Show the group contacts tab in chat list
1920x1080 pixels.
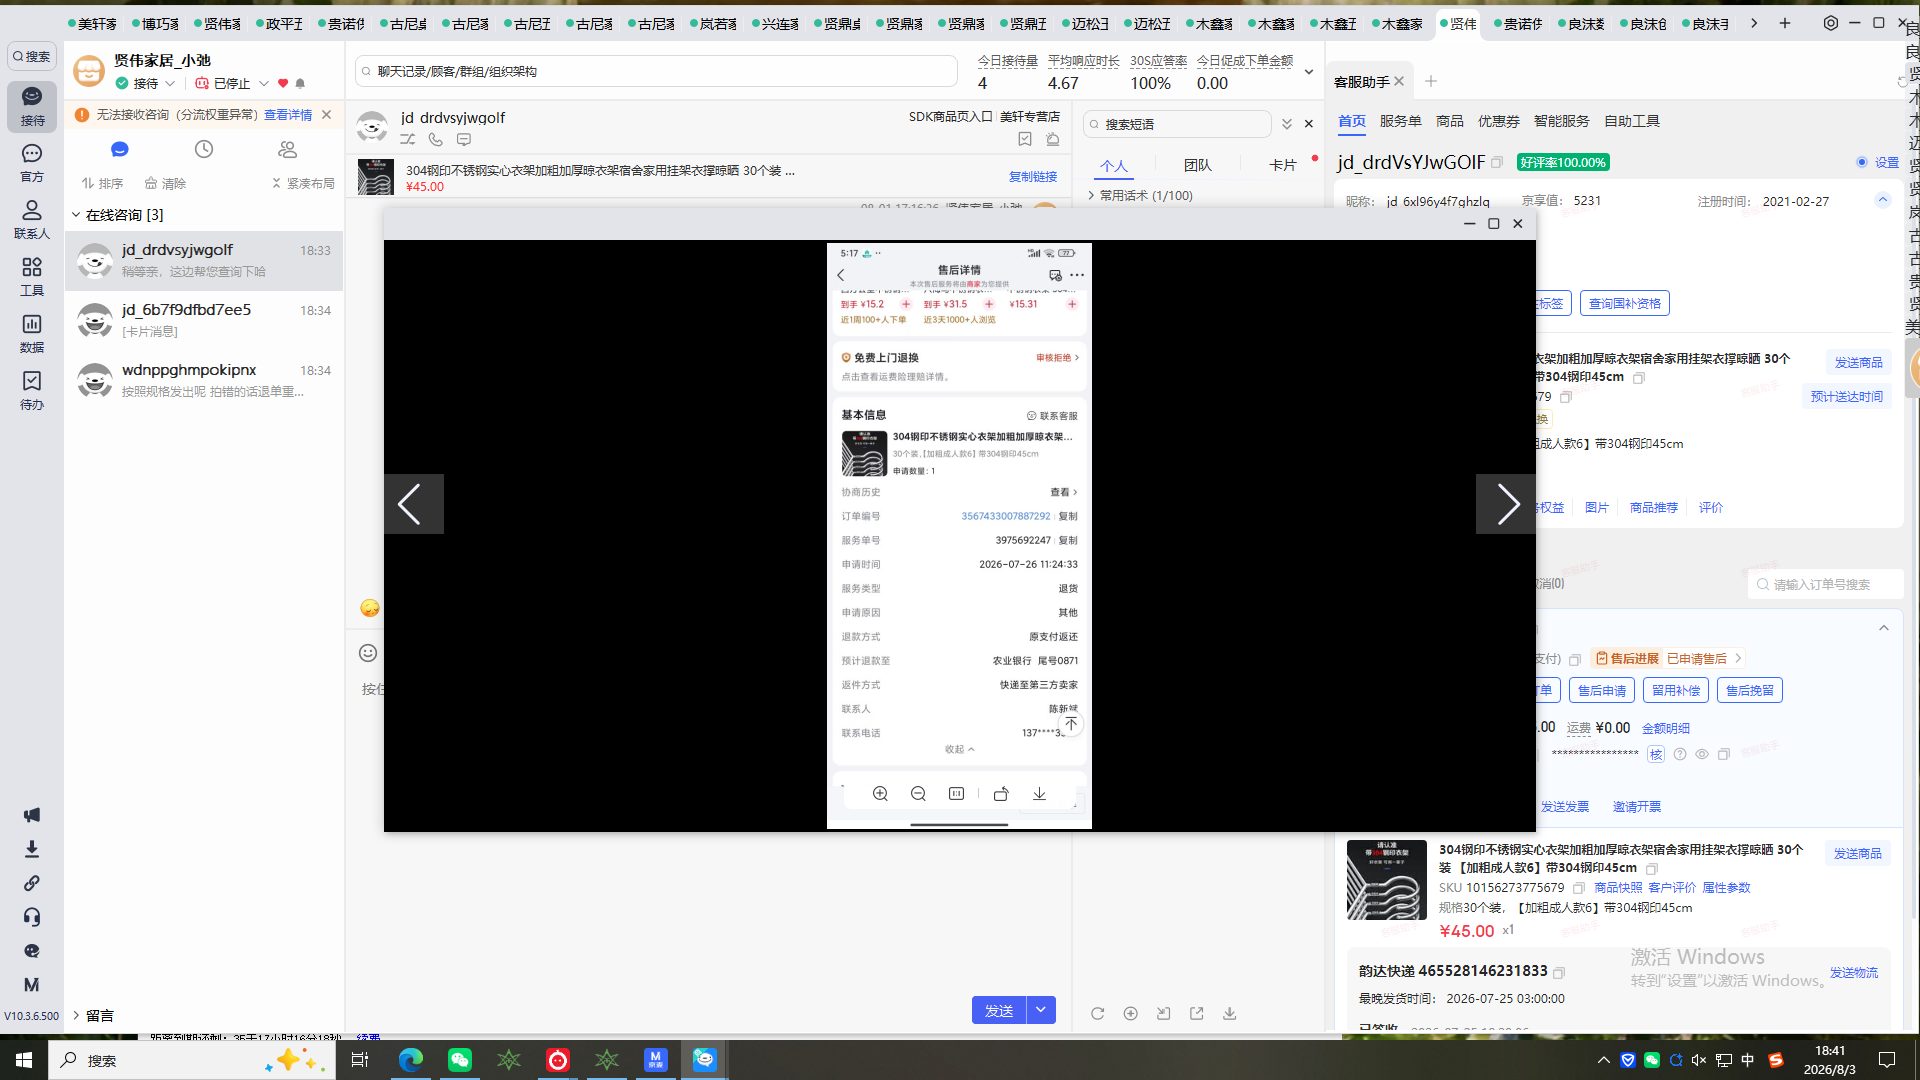288,149
